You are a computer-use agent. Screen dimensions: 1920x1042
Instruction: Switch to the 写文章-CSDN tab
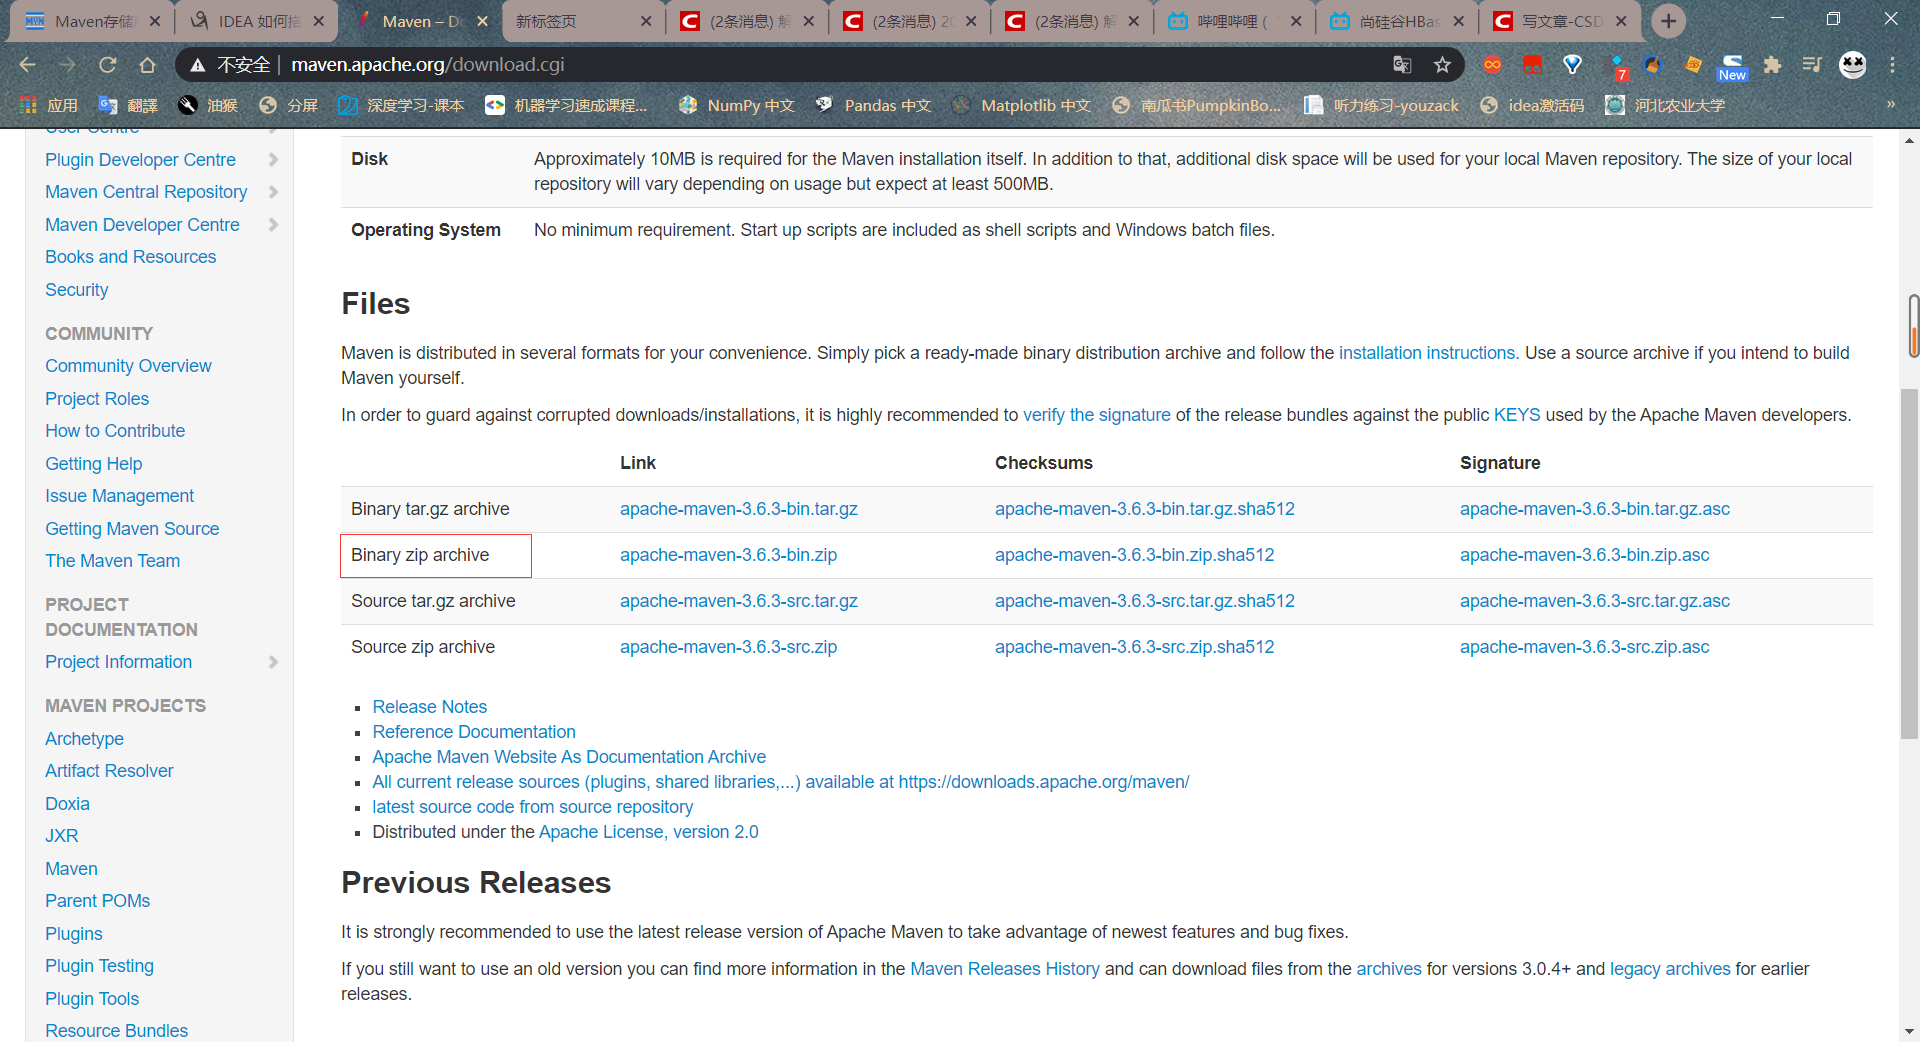coord(1560,21)
